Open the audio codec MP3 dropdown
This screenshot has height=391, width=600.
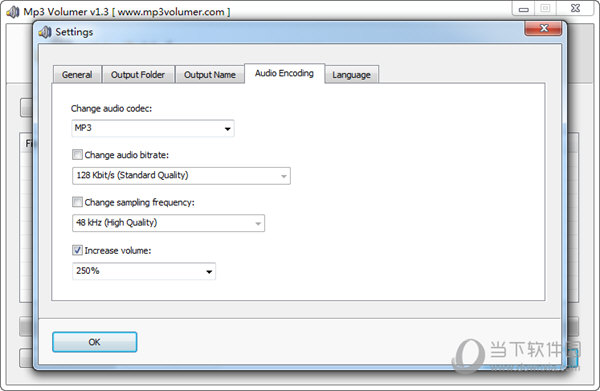tap(153, 128)
